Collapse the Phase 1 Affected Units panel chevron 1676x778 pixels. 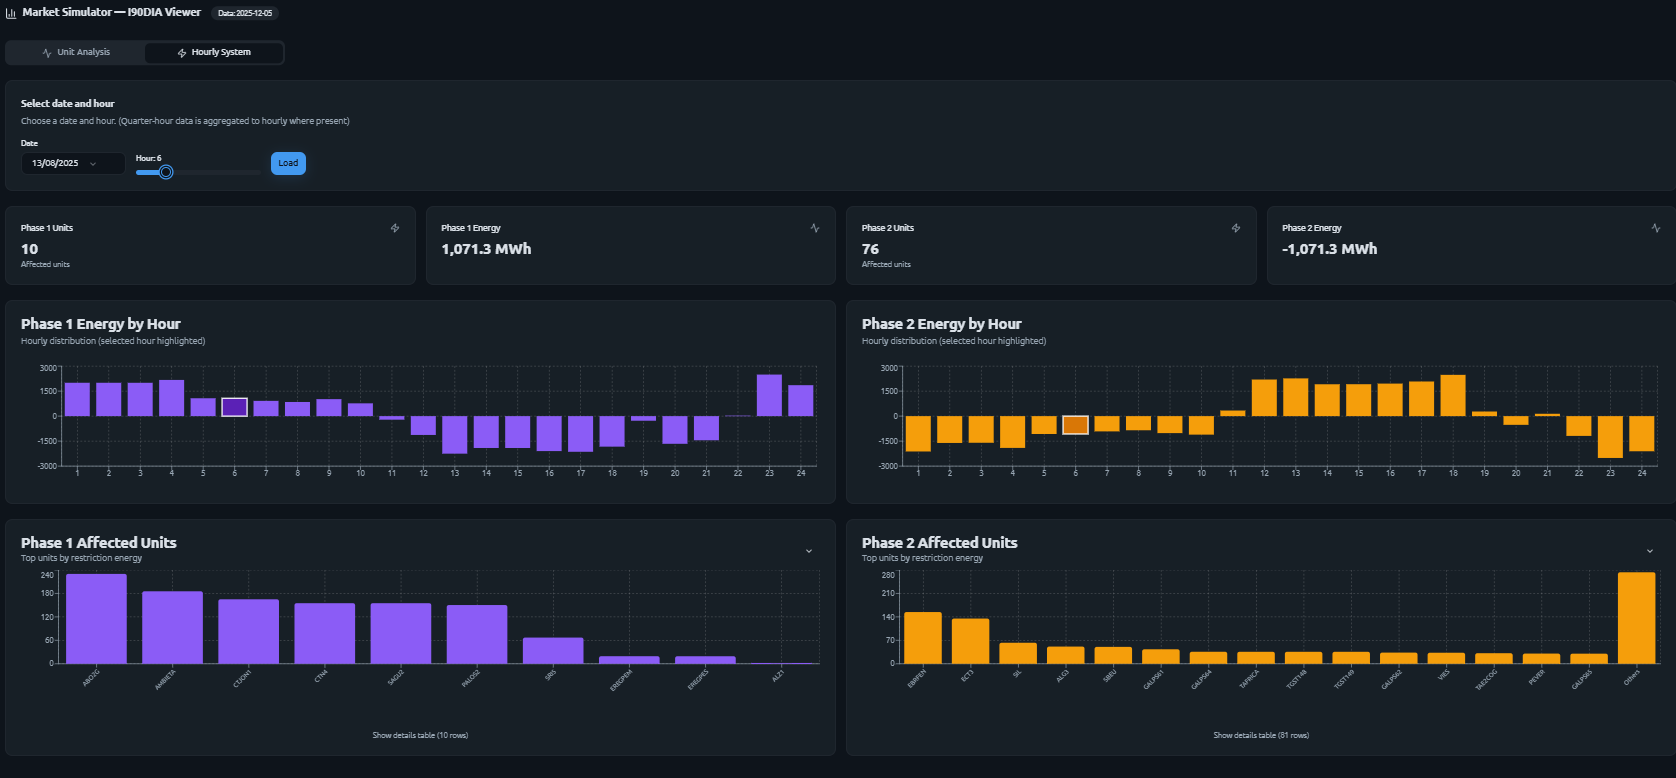[x=809, y=551]
